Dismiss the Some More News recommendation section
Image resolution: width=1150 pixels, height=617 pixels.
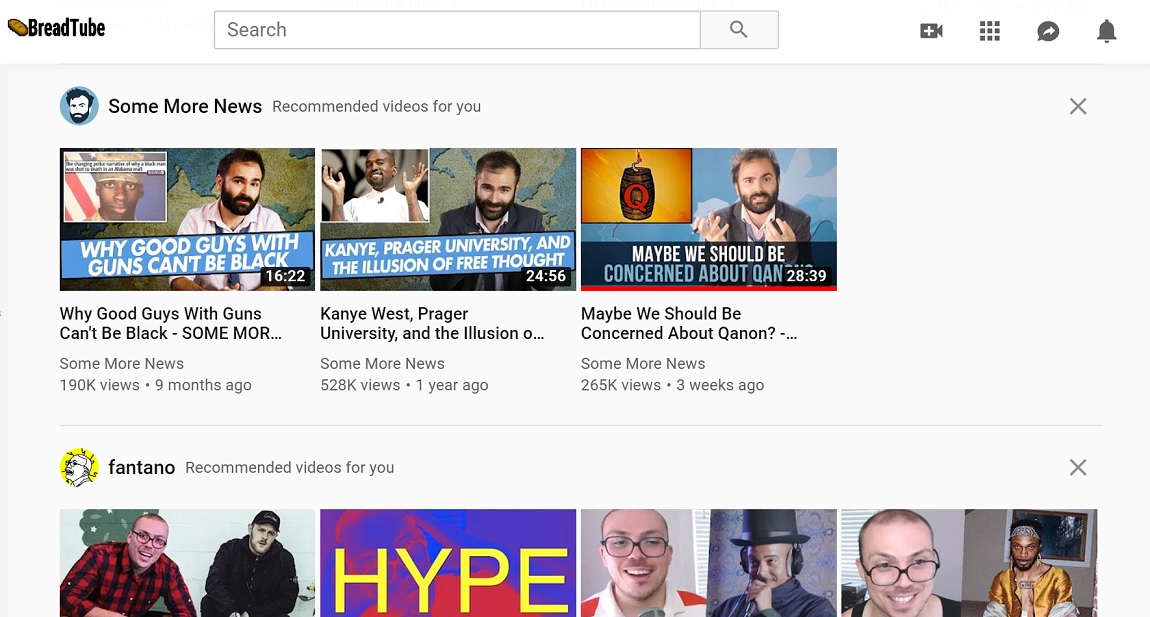point(1077,106)
